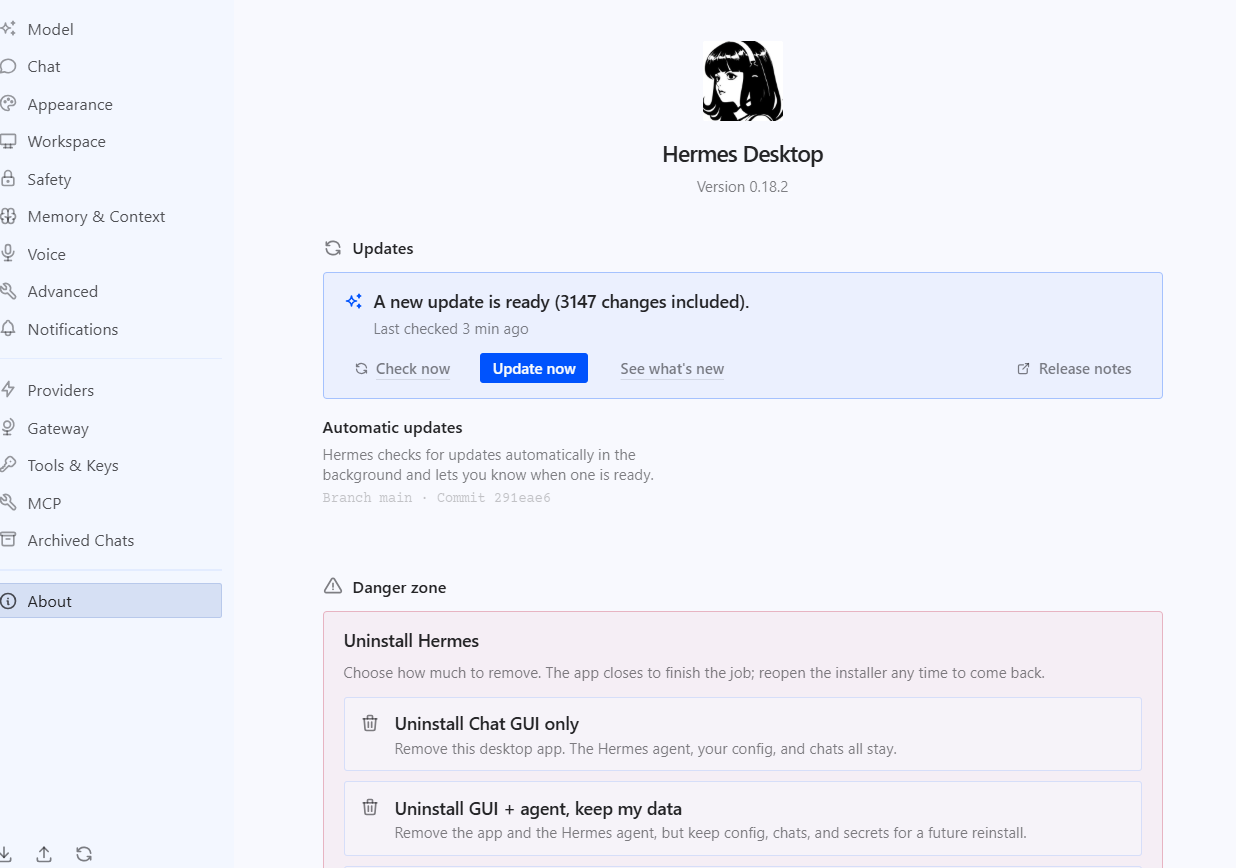Click the Version 0.18.2 text
This screenshot has height=868, width=1236.
tap(742, 187)
